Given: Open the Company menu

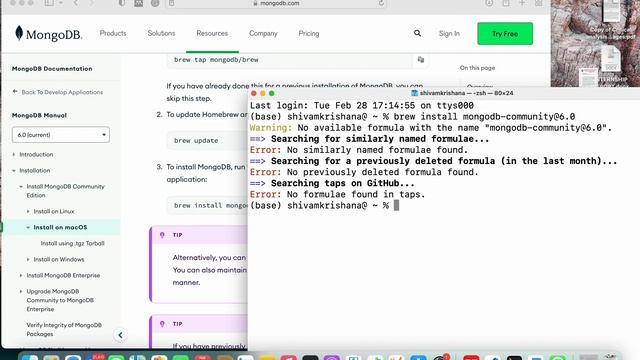Looking at the screenshot, I should click(x=263, y=33).
